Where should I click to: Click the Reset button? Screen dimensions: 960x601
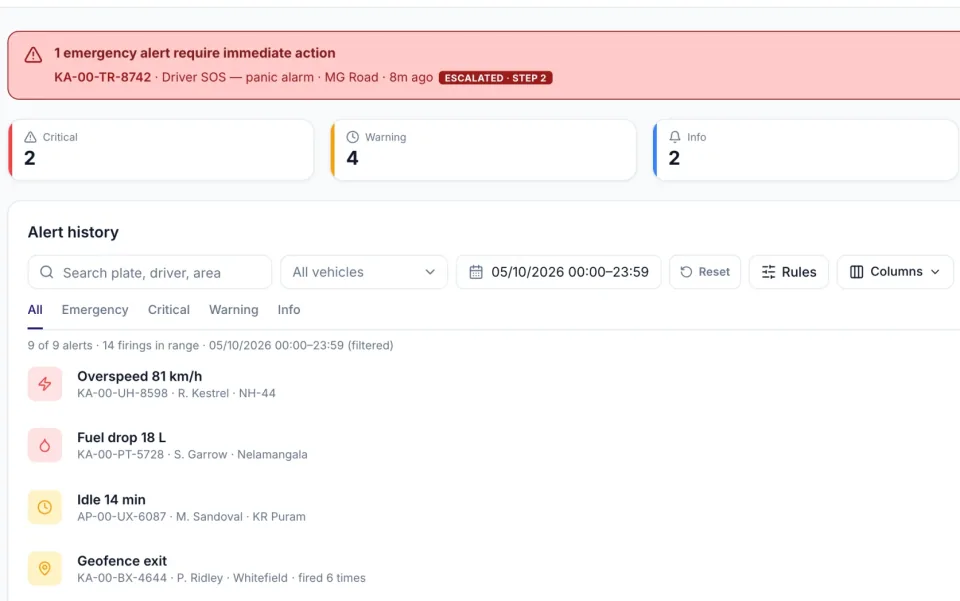point(705,272)
